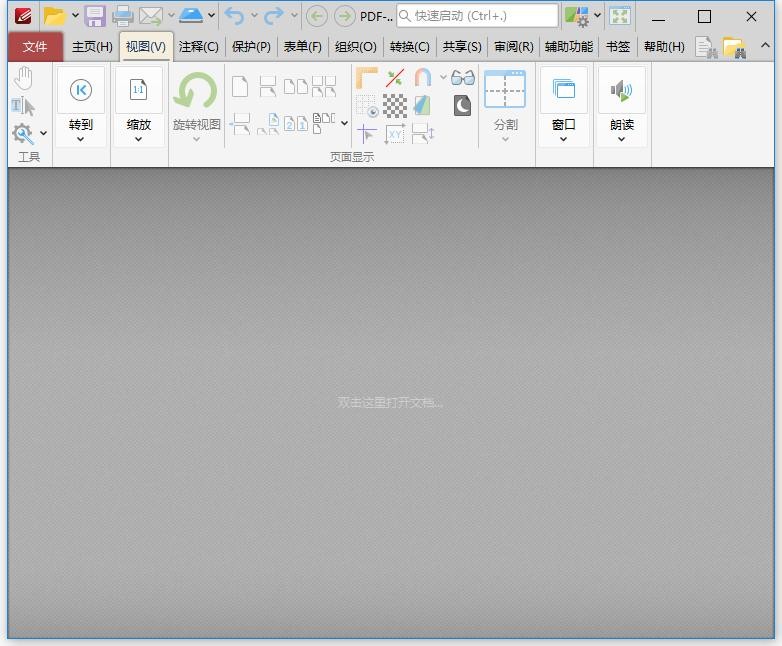This screenshot has width=782, height=646.
Task: Click the Go To (转到) icon
Action: [x=81, y=90]
